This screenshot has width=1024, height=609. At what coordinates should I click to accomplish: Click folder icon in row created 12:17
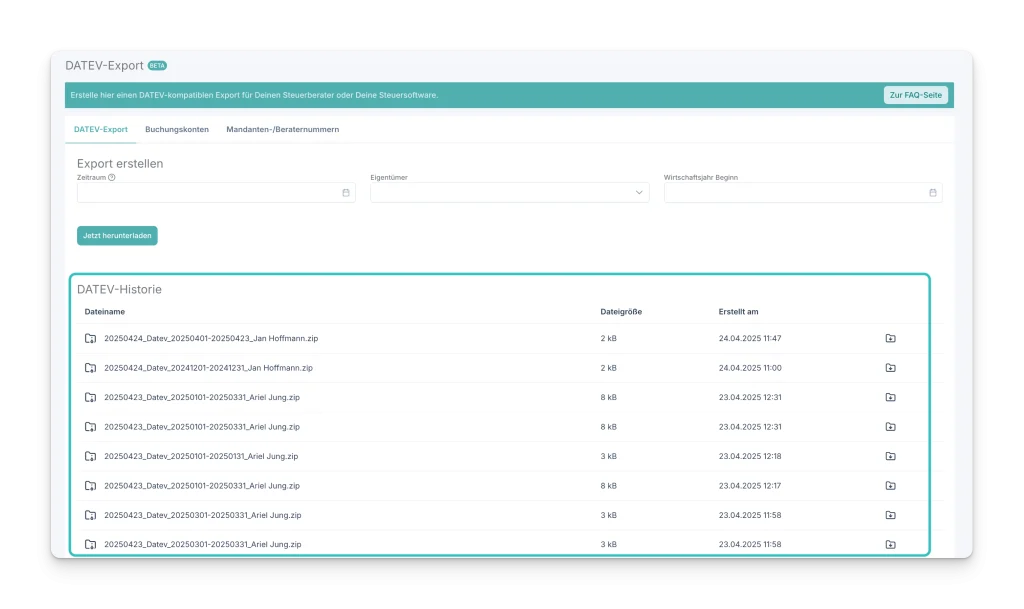pos(90,485)
